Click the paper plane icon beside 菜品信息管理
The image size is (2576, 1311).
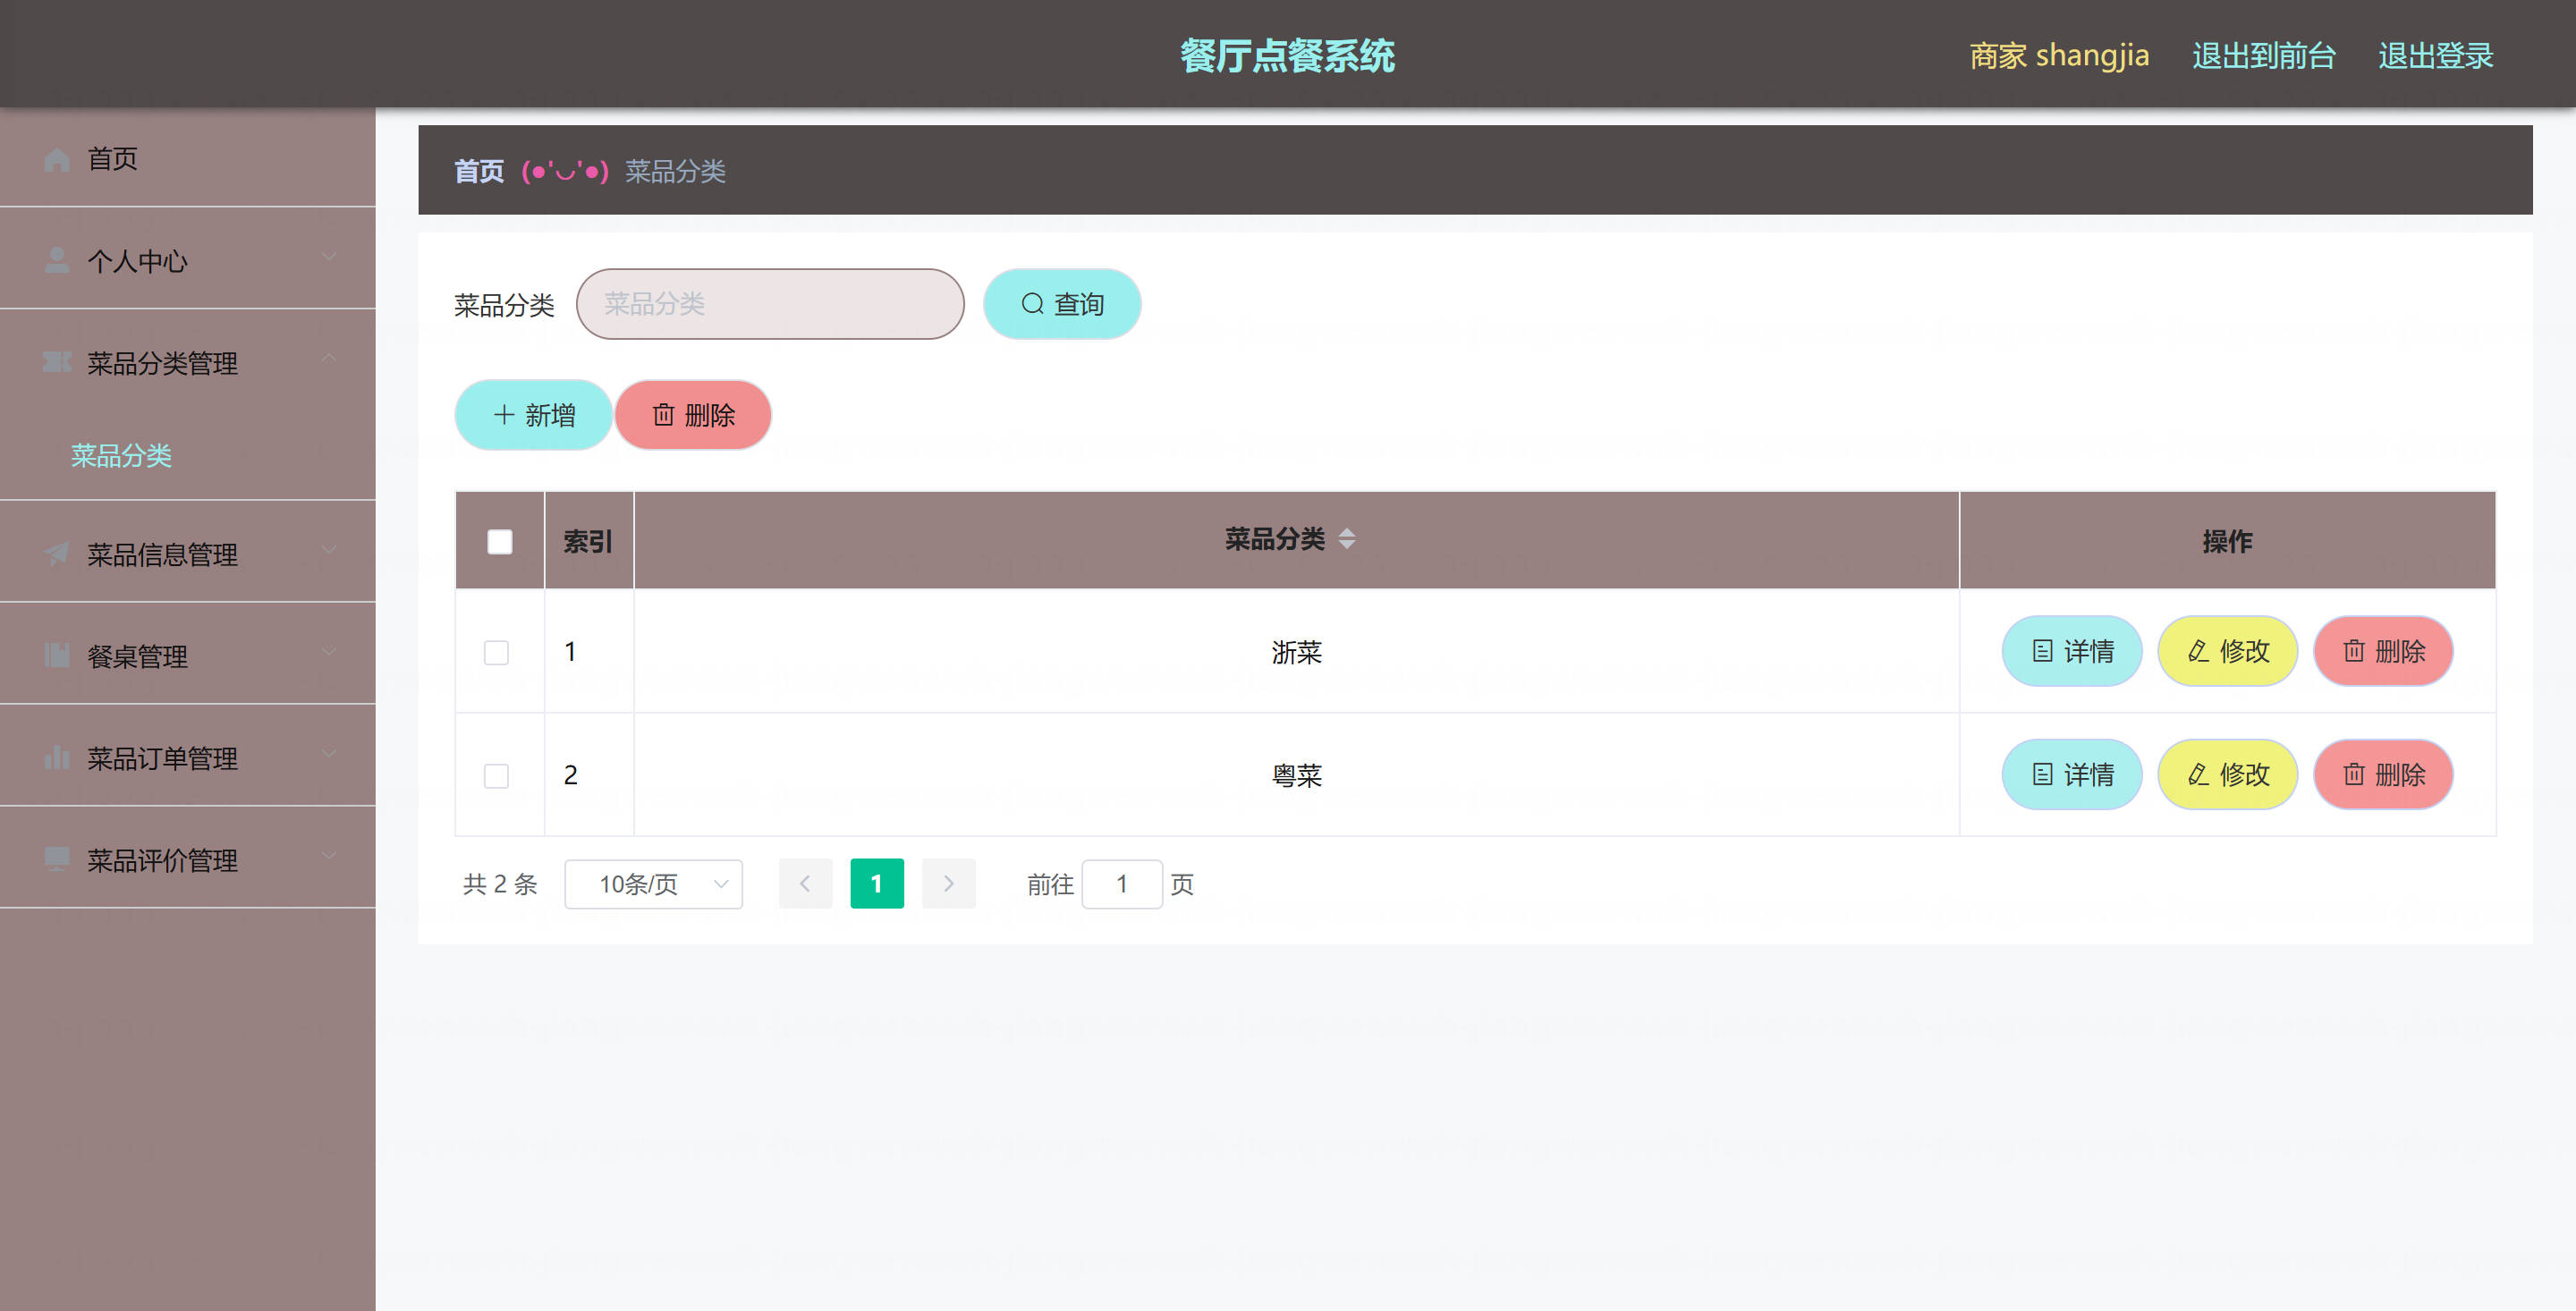click(x=57, y=554)
